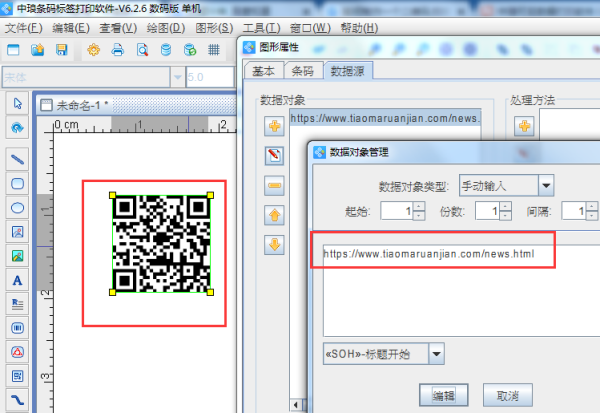Click the blue document tool above the curve tool
Image resolution: width=600 pixels, height=413 pixels.
point(17,376)
